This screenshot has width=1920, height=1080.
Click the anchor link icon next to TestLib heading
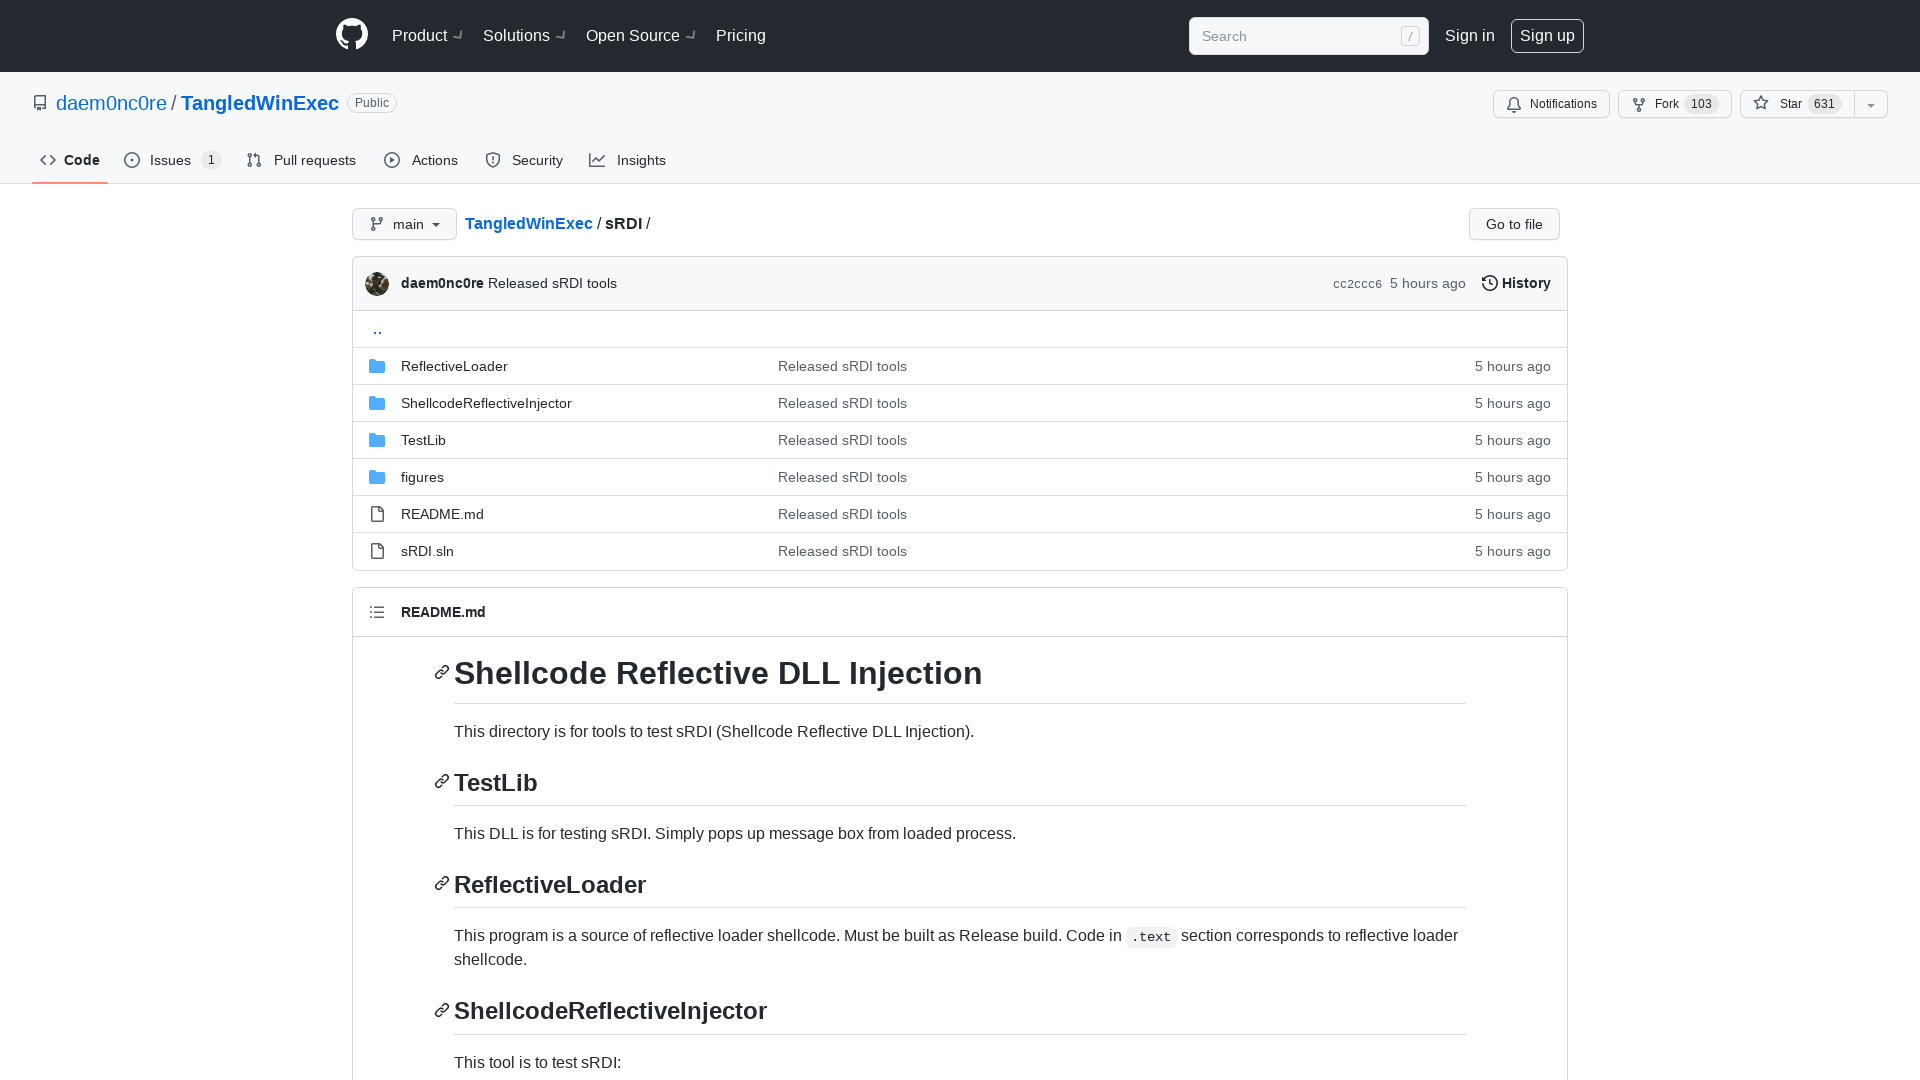(442, 782)
